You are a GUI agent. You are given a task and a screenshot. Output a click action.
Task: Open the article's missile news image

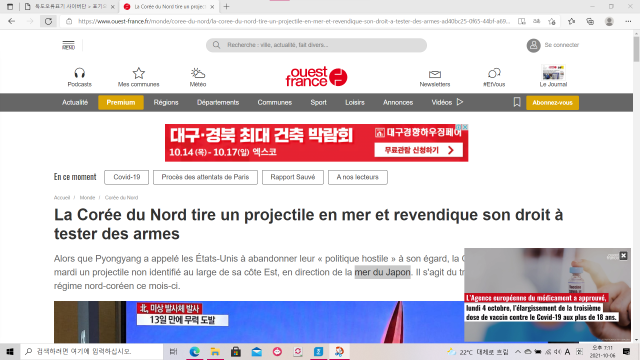tap(259, 322)
